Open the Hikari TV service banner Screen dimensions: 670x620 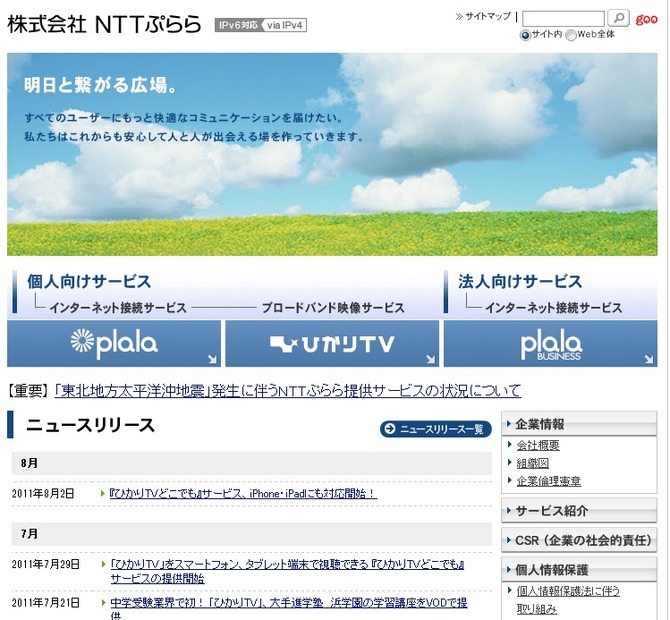332,344
